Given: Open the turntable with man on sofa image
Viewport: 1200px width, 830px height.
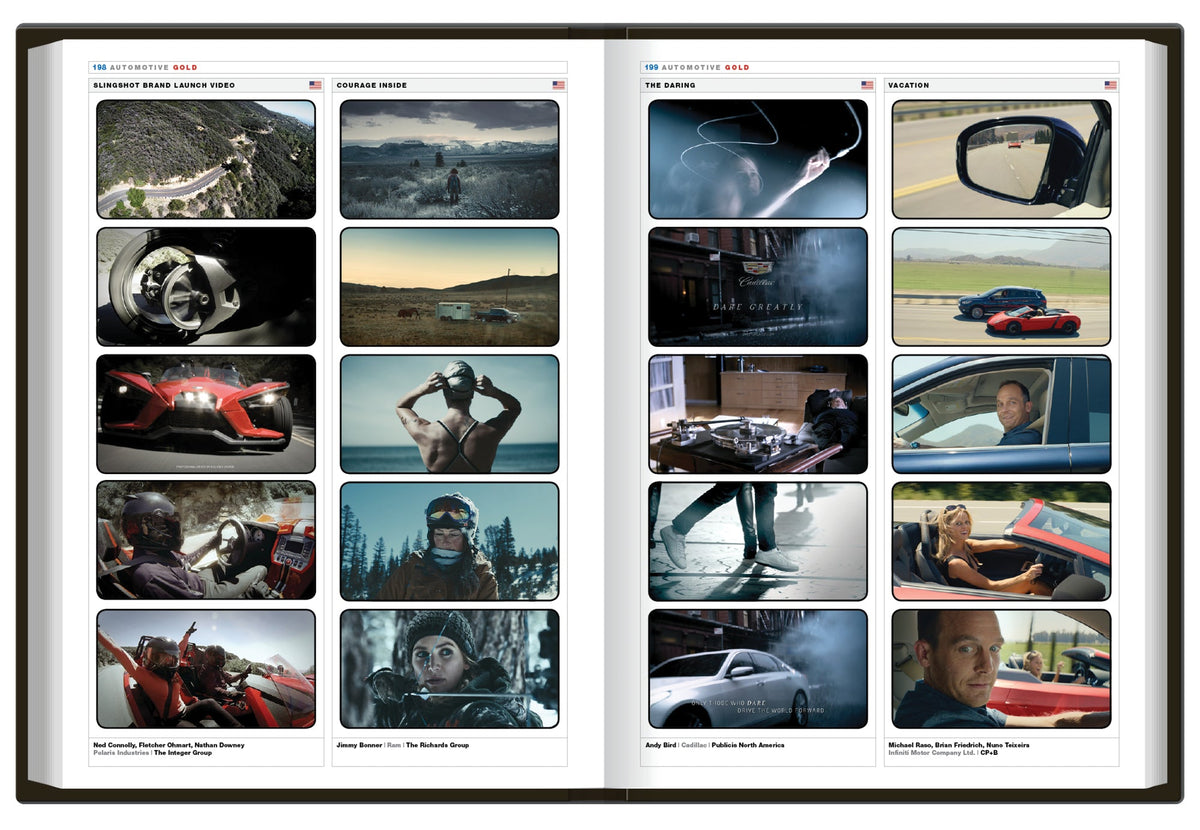Looking at the screenshot, I should point(758,413).
